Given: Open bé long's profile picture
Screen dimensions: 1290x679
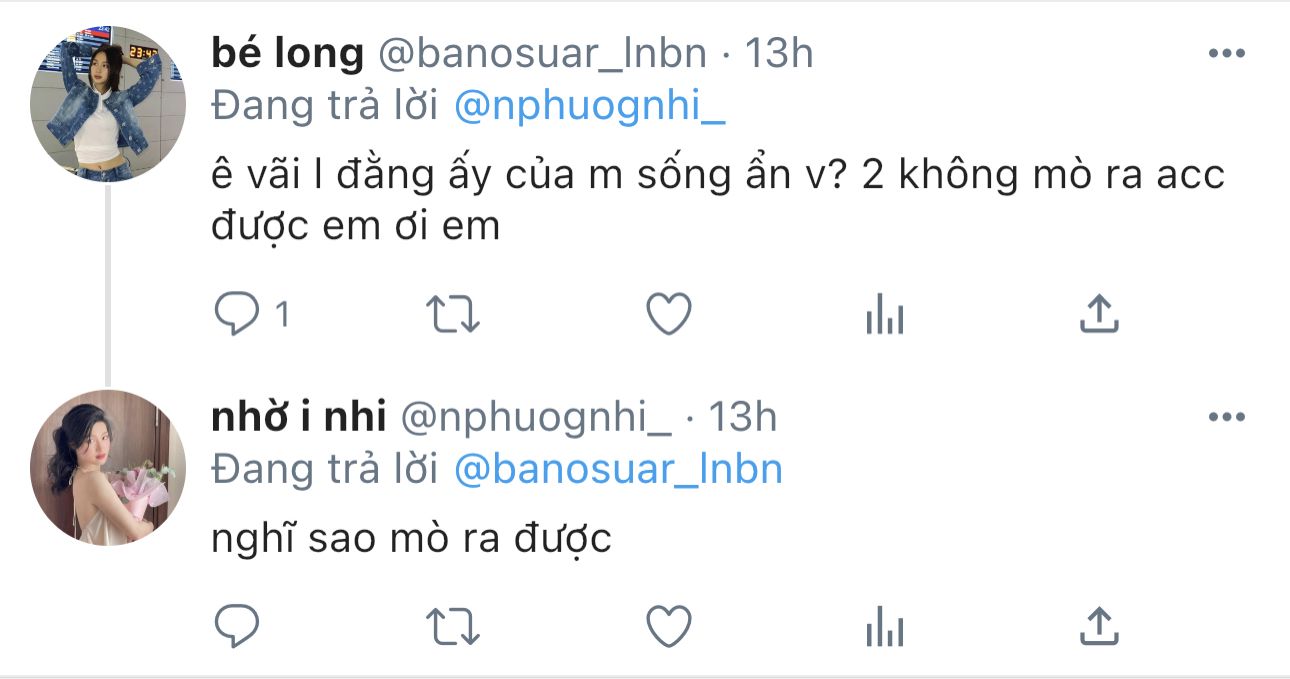Looking at the screenshot, I should coord(108,104).
